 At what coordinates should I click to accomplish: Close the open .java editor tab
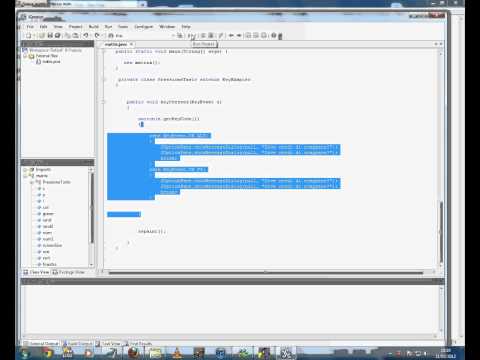(x=132, y=44)
